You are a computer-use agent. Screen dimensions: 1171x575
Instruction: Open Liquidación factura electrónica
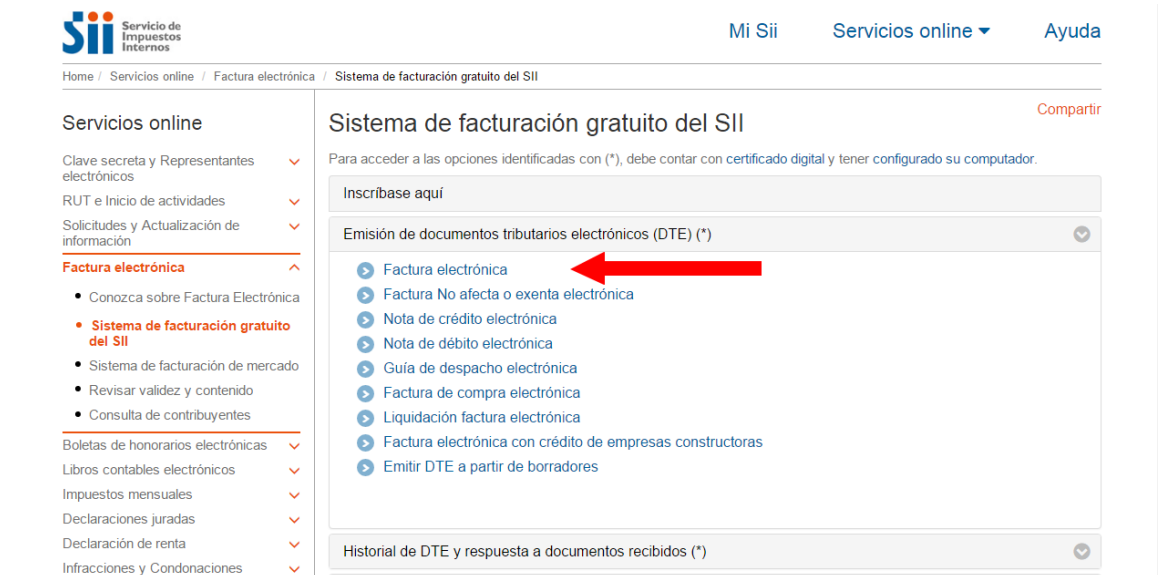pos(482,417)
